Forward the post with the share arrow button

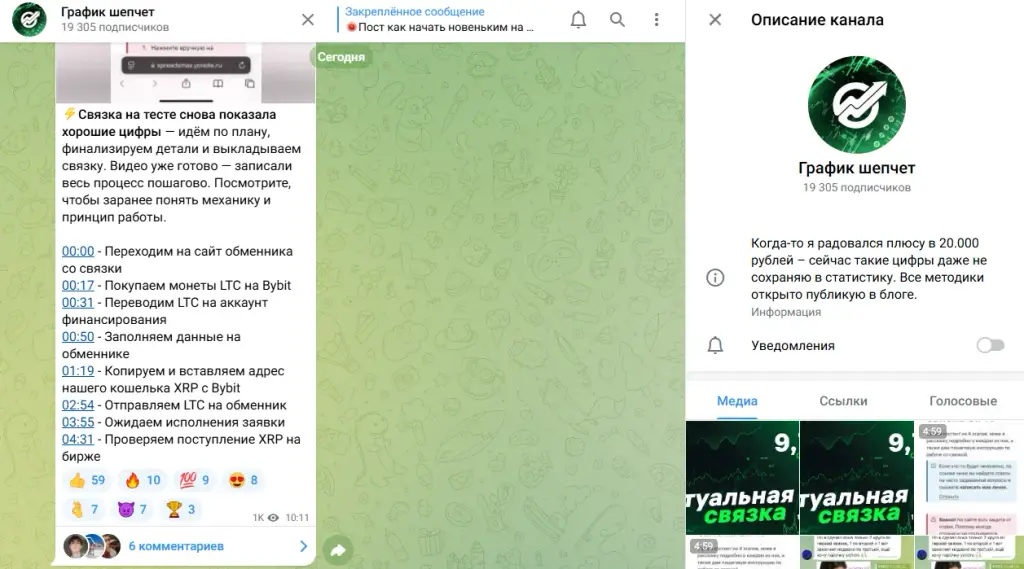click(x=338, y=550)
